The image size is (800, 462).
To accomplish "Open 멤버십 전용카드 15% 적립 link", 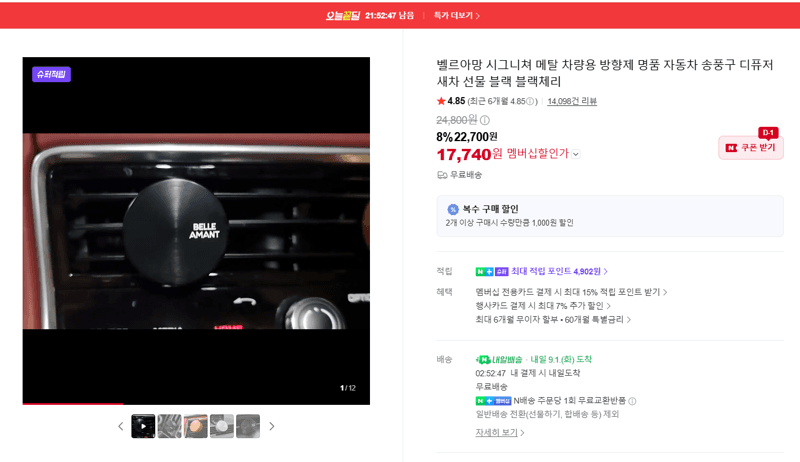I will (571, 292).
